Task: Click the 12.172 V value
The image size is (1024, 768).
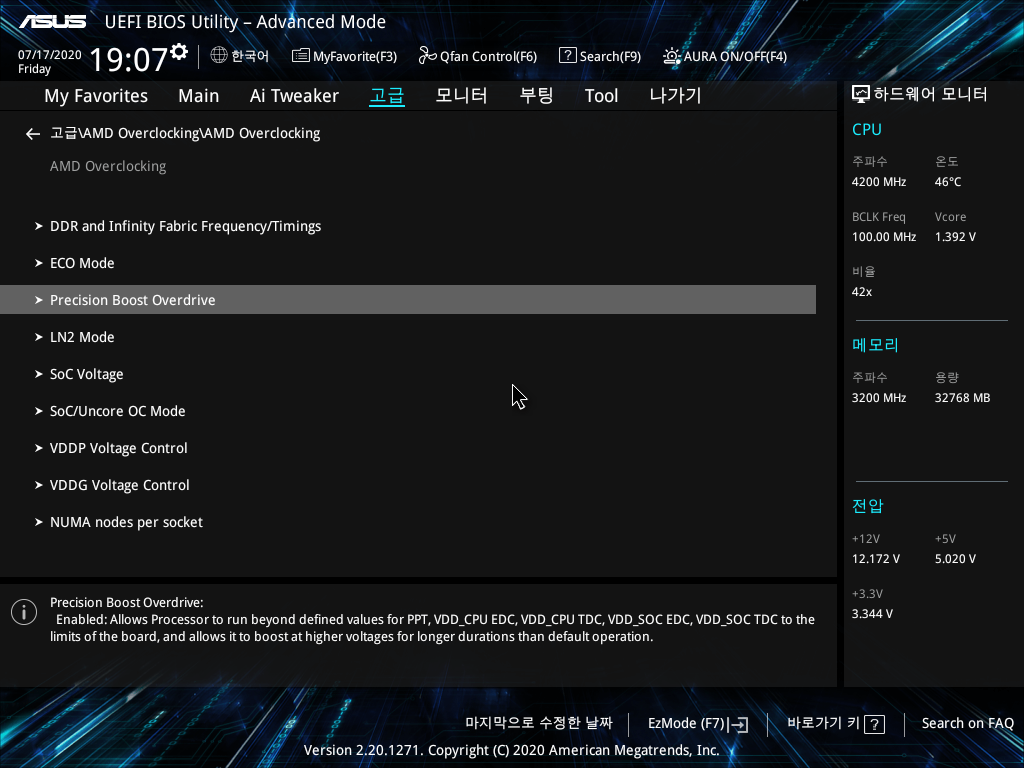Action: (875, 559)
